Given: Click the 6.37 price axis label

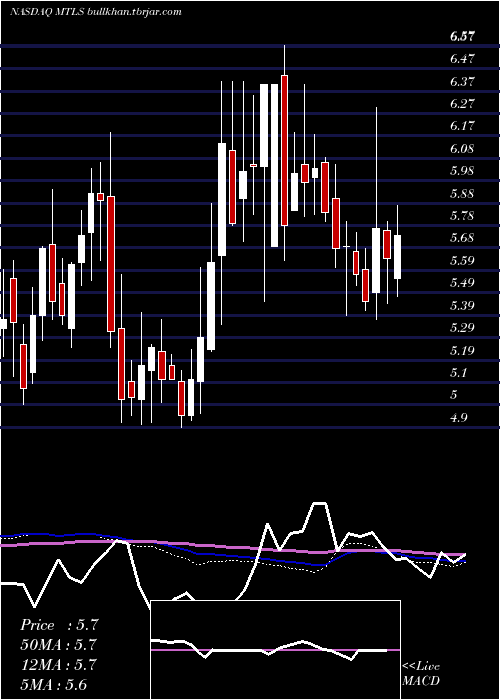Looking at the screenshot, I should [462, 82].
